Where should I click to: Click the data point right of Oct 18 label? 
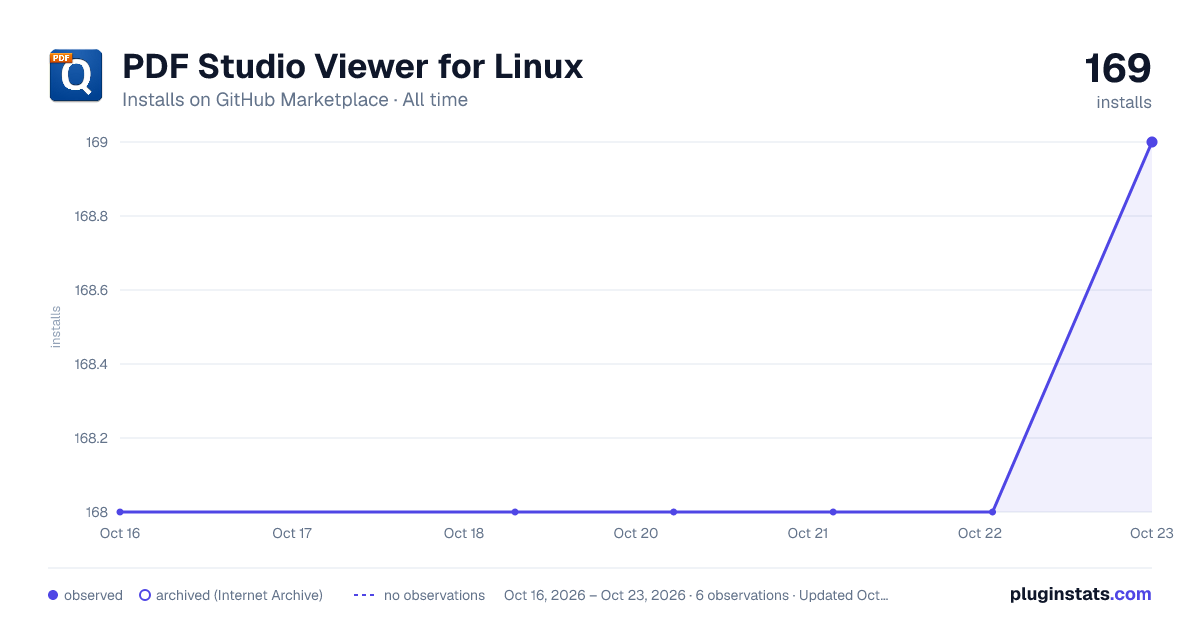click(x=515, y=512)
